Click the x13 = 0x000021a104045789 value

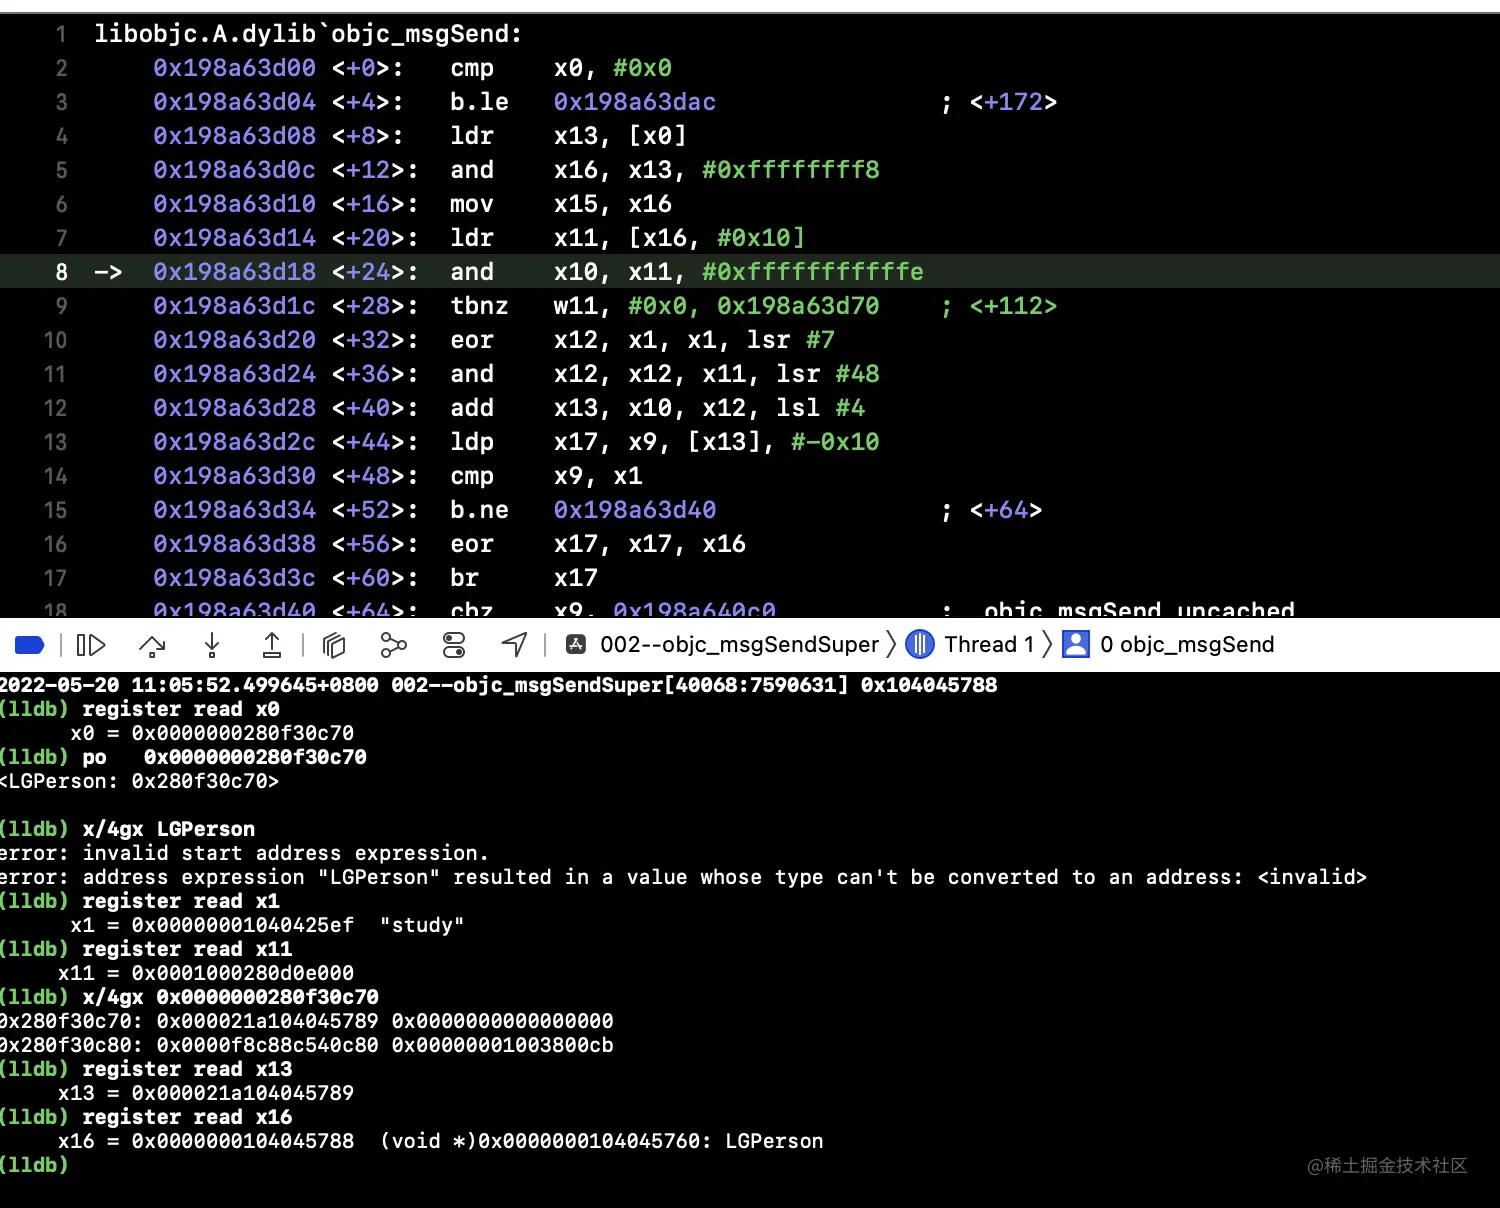click(x=206, y=1093)
